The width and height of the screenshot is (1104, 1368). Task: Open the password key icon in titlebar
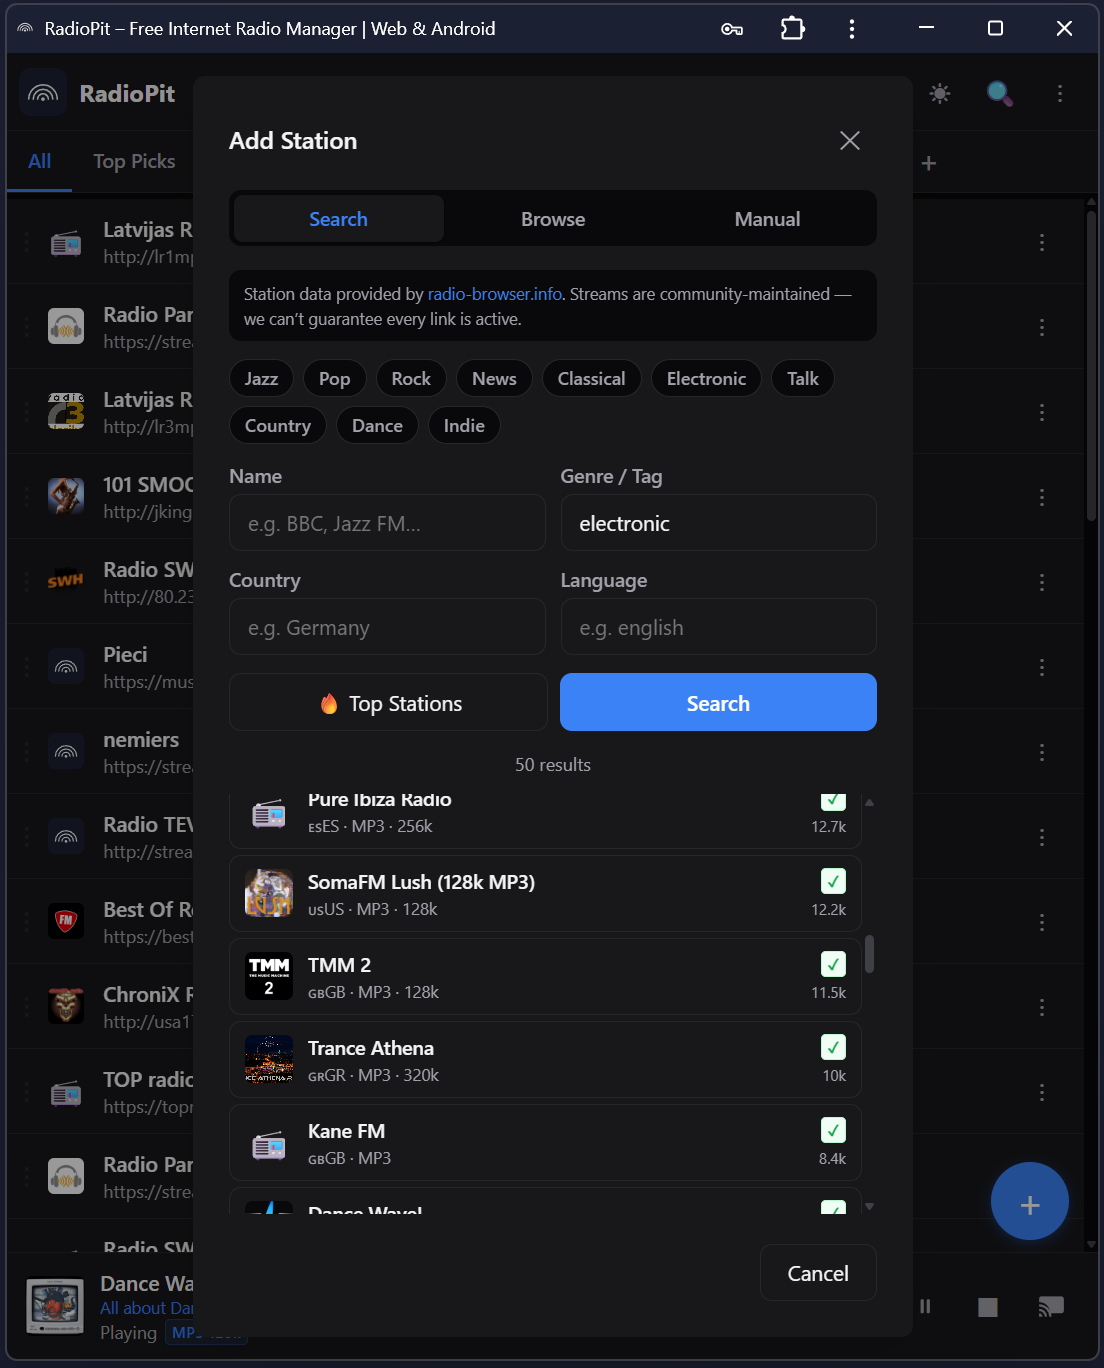pyautogui.click(x=732, y=29)
